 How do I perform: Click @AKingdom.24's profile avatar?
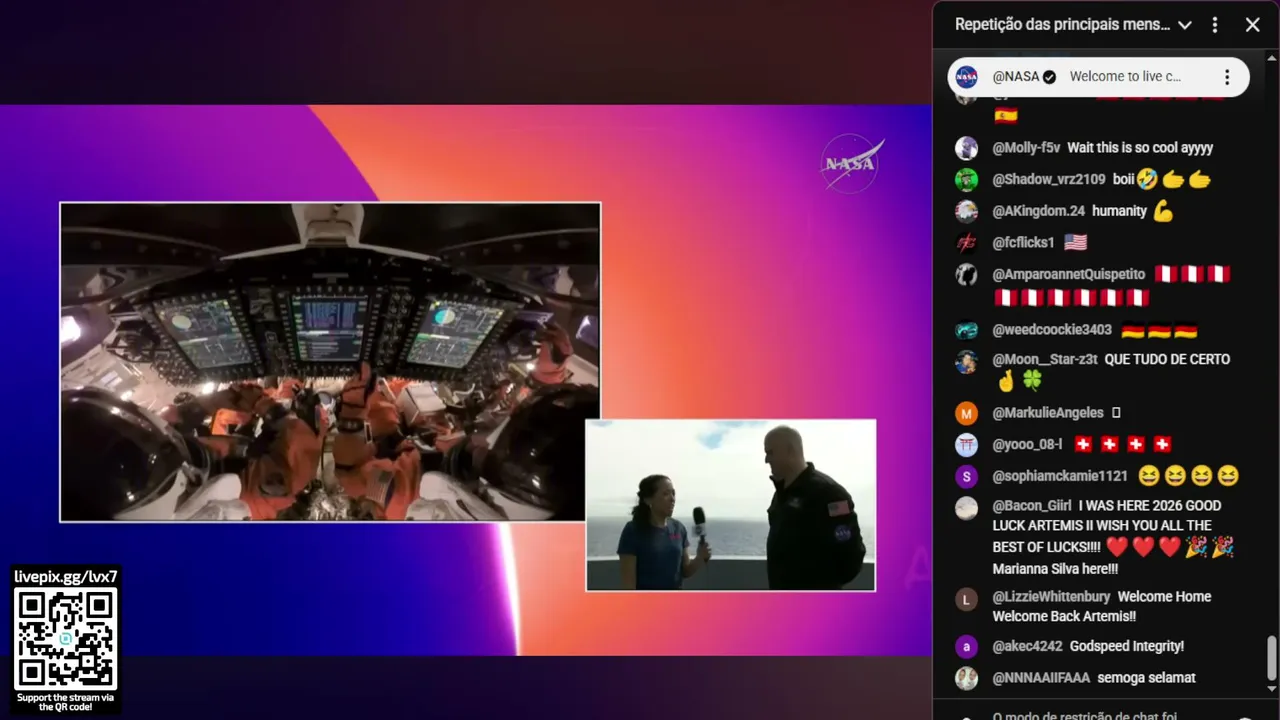point(966,211)
